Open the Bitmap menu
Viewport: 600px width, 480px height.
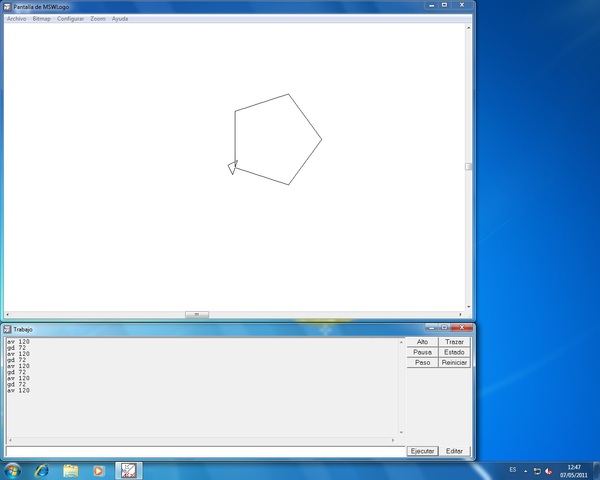[x=41, y=19]
